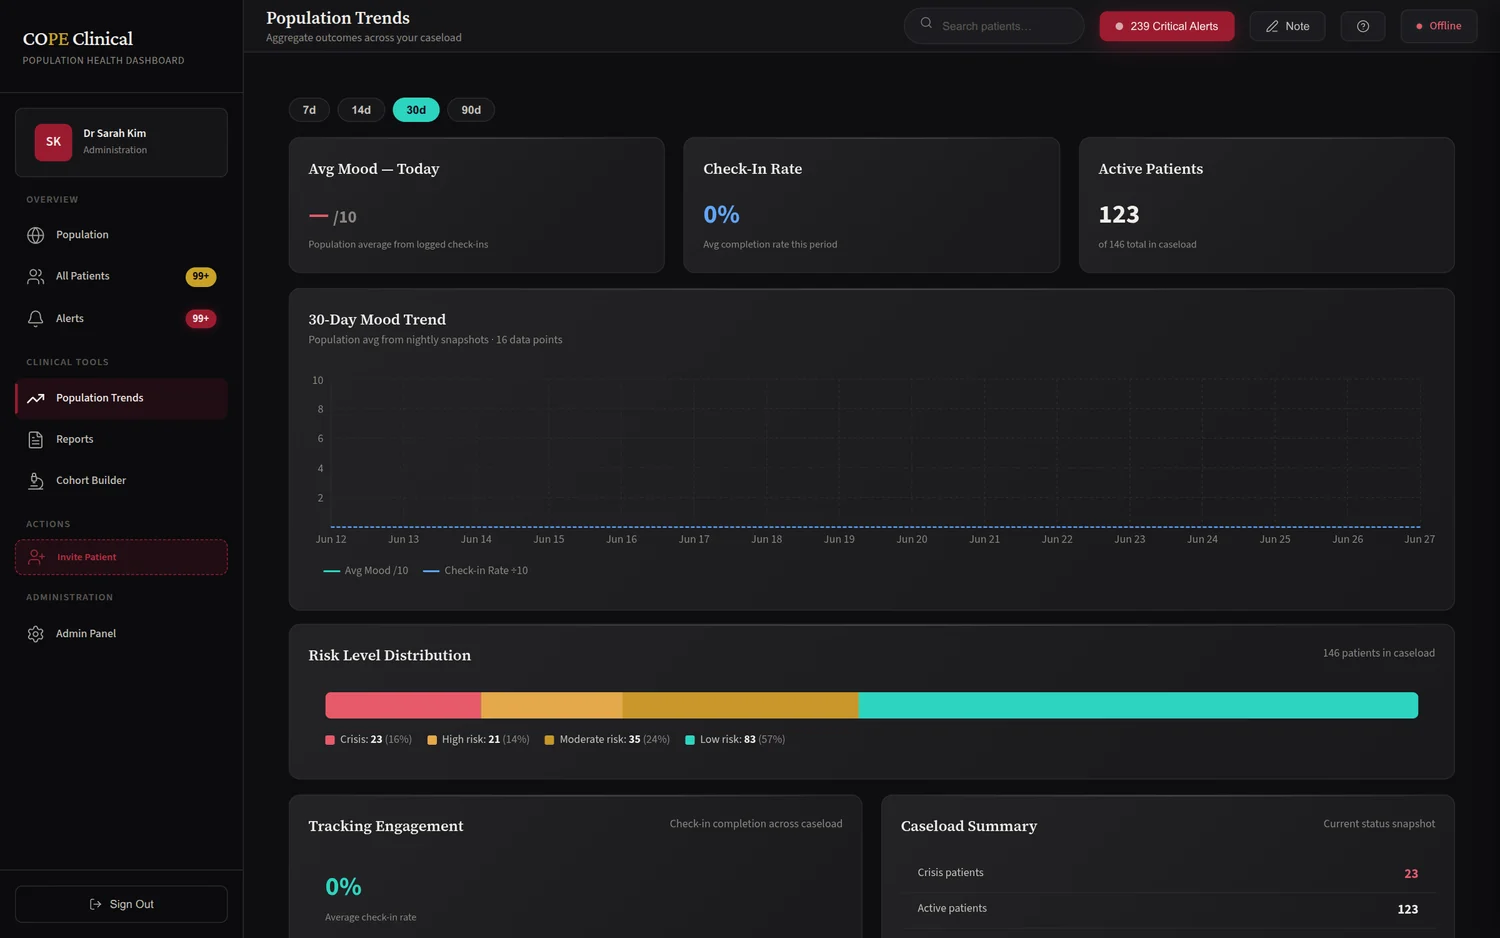Click the Admin Panel gear icon
The height and width of the screenshot is (938, 1500).
[x=36, y=634]
